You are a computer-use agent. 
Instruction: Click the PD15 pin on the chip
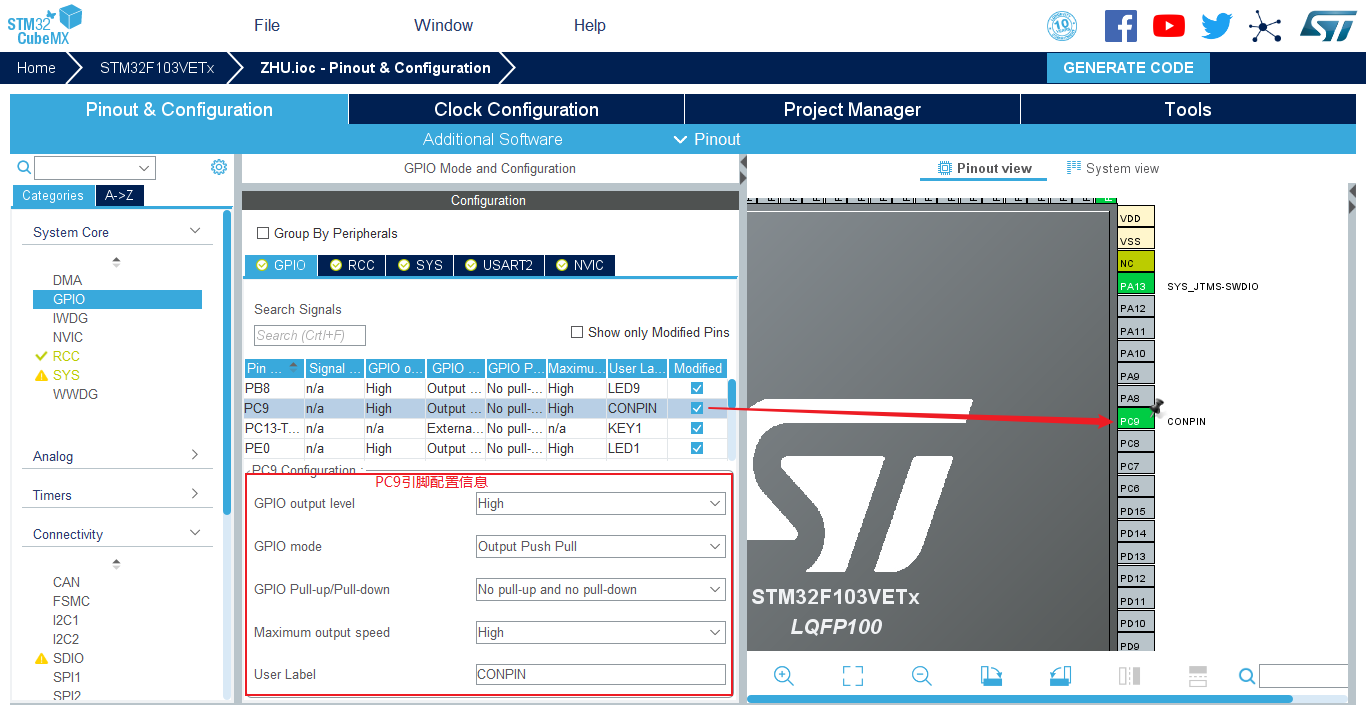[x=1136, y=511]
